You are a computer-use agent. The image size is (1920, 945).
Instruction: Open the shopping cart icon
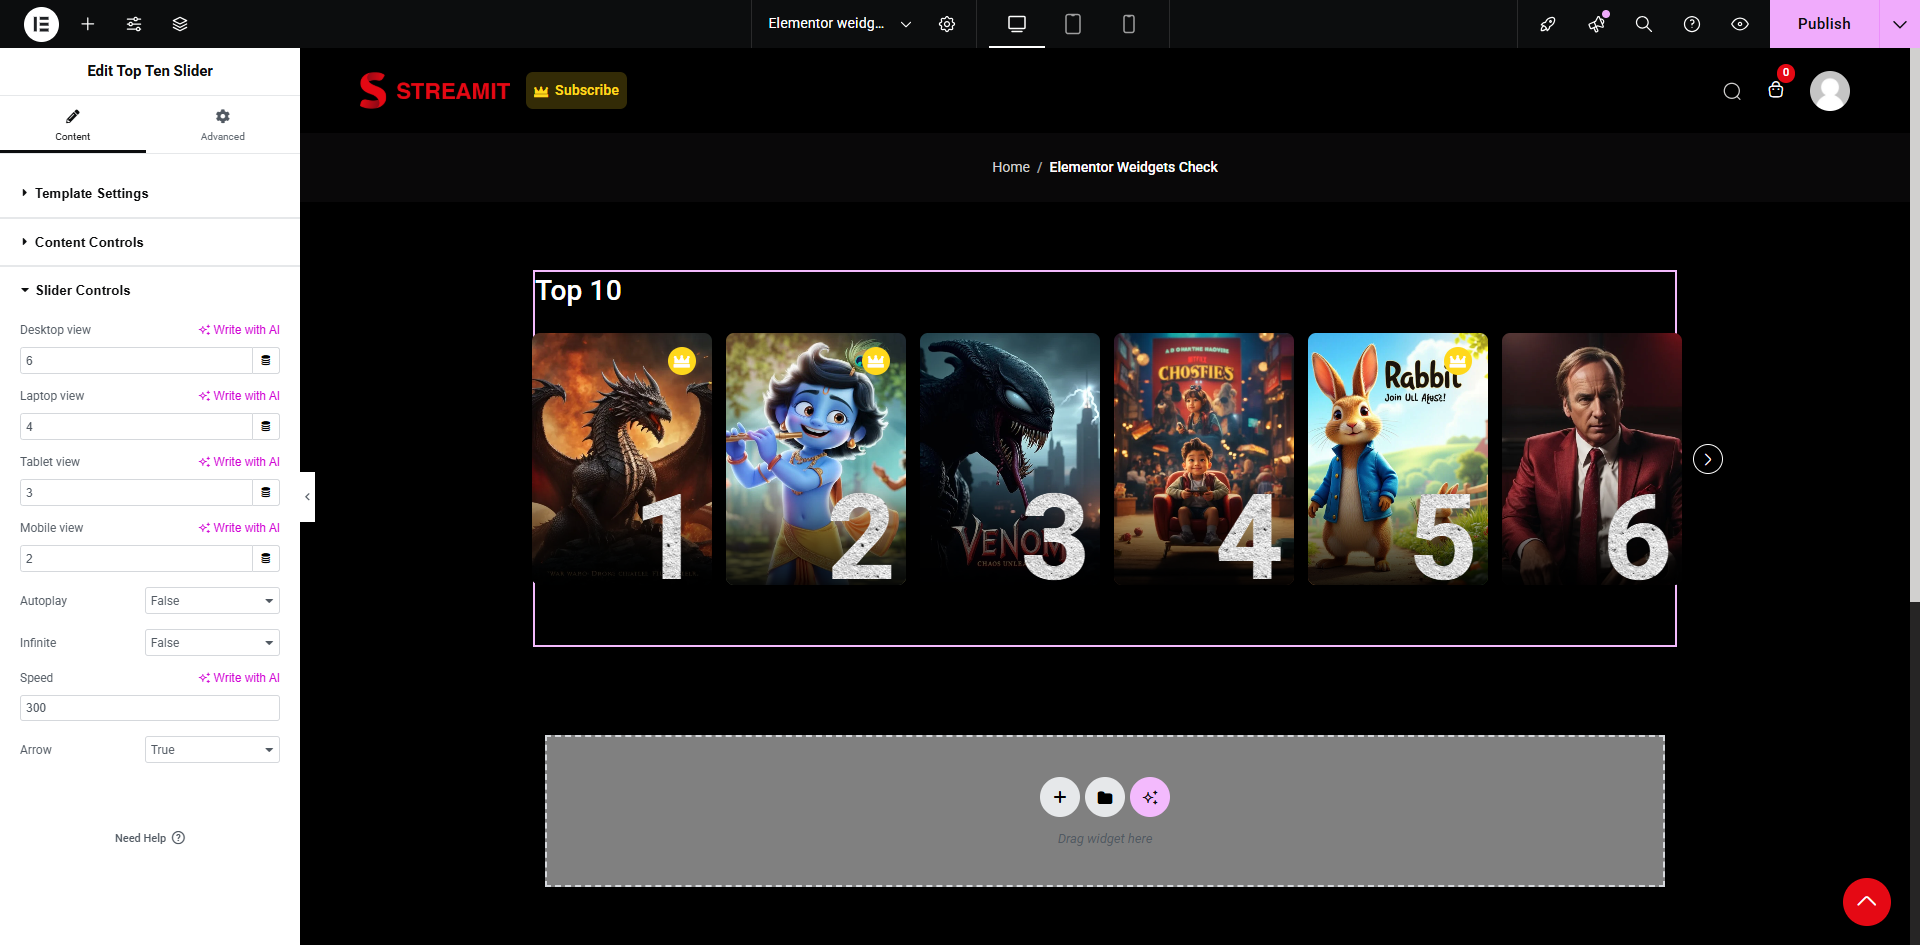(x=1776, y=90)
